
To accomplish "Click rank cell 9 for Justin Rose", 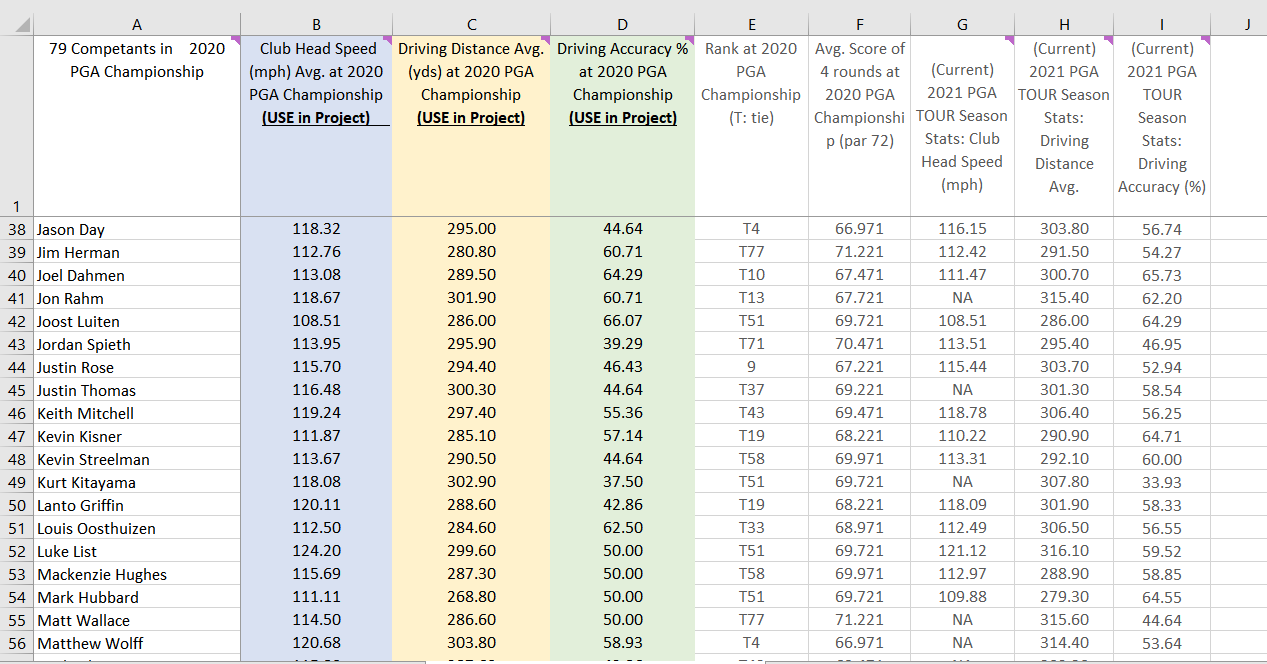I will [x=751, y=367].
